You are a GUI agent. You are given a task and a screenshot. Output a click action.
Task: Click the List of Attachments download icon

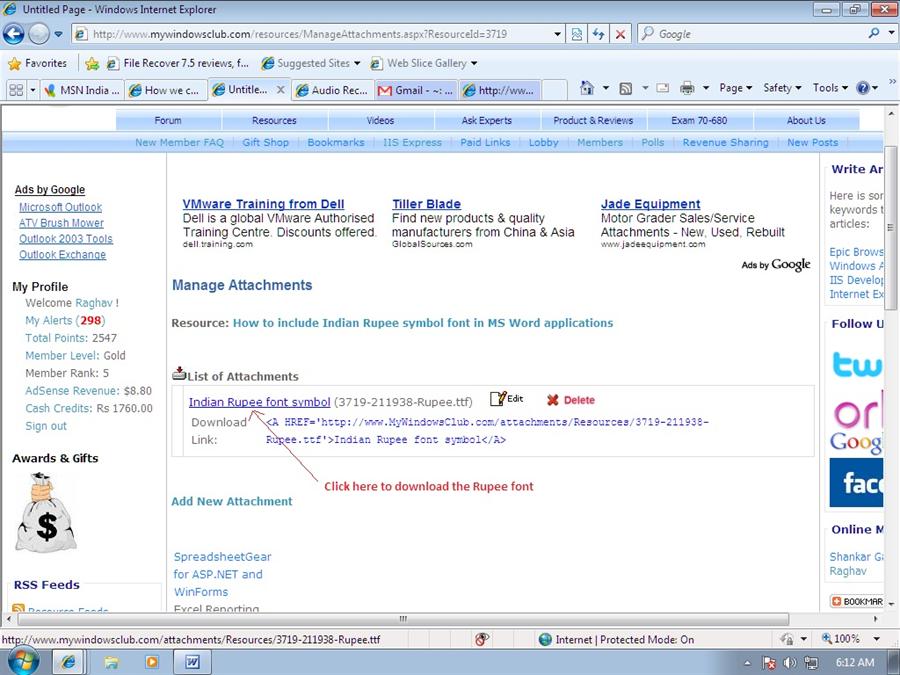179,374
